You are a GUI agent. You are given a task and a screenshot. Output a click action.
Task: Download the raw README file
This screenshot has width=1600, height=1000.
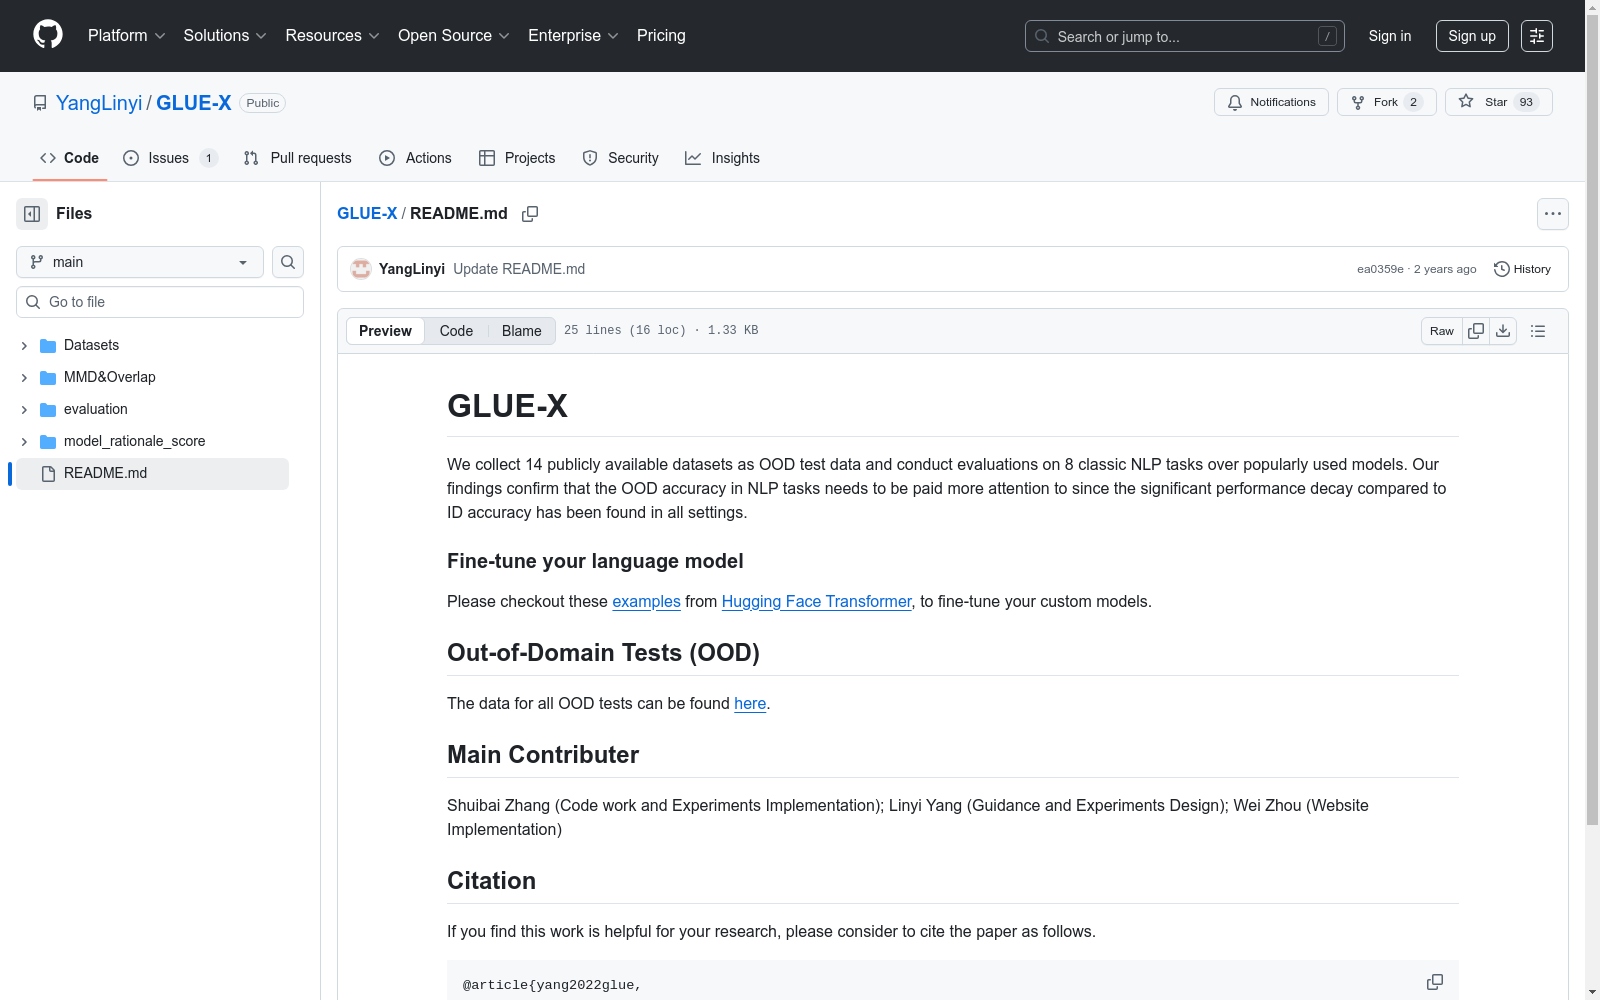(1503, 331)
